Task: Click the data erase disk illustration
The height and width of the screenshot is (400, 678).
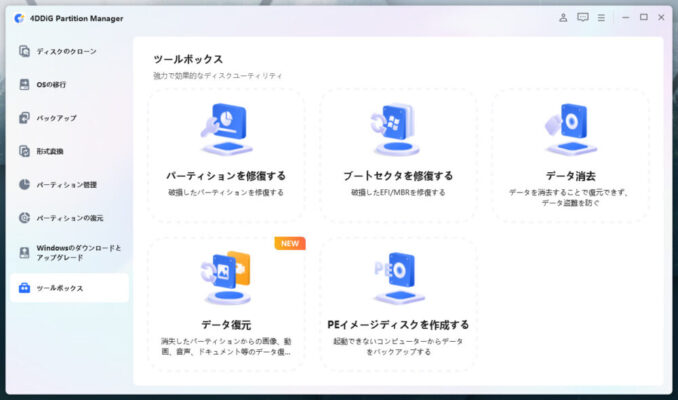Action: coord(571,129)
